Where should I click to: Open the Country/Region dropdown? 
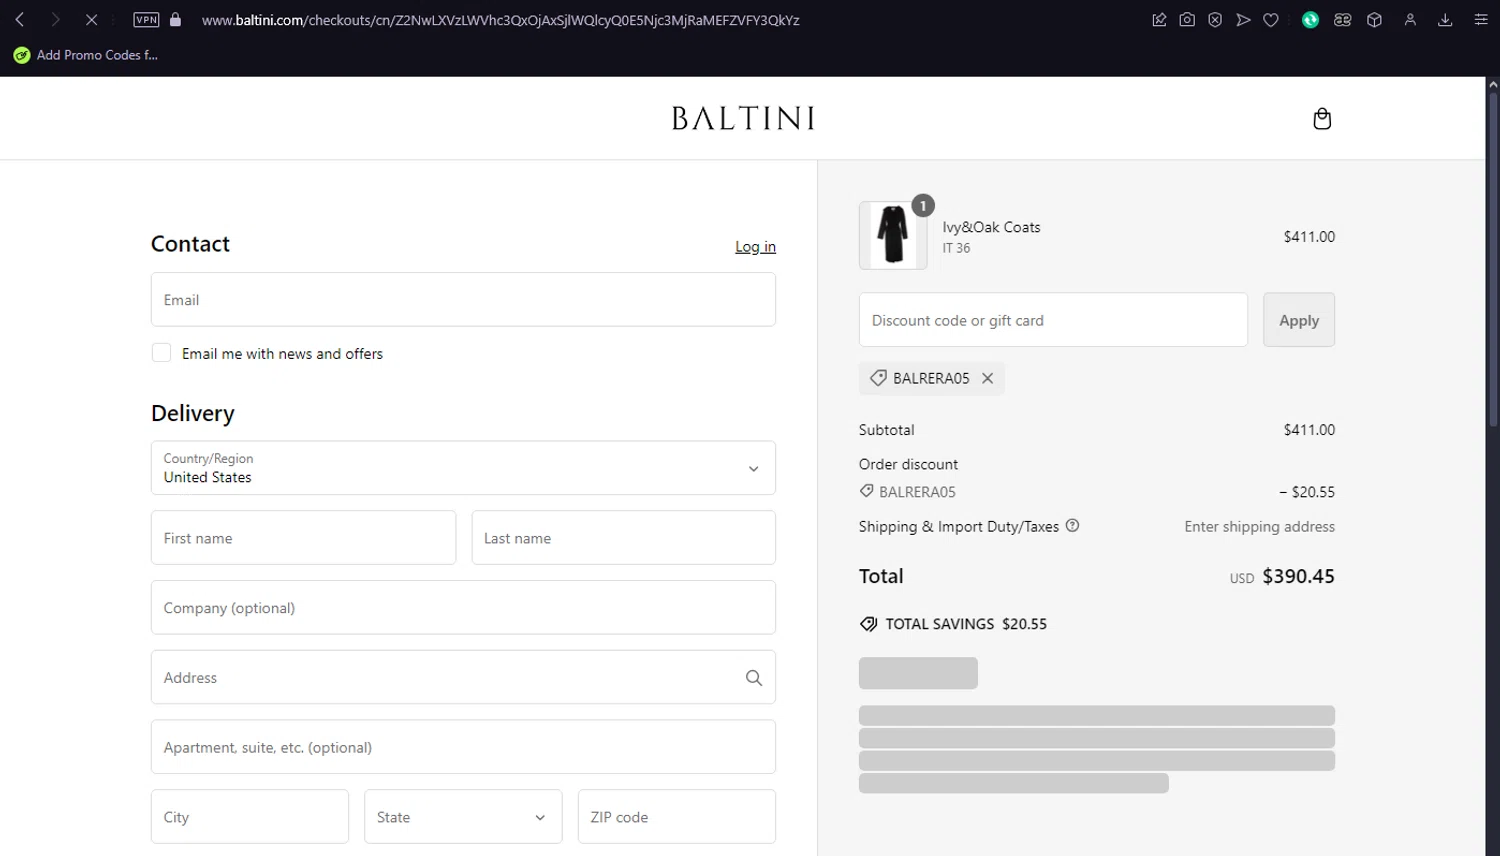point(463,468)
